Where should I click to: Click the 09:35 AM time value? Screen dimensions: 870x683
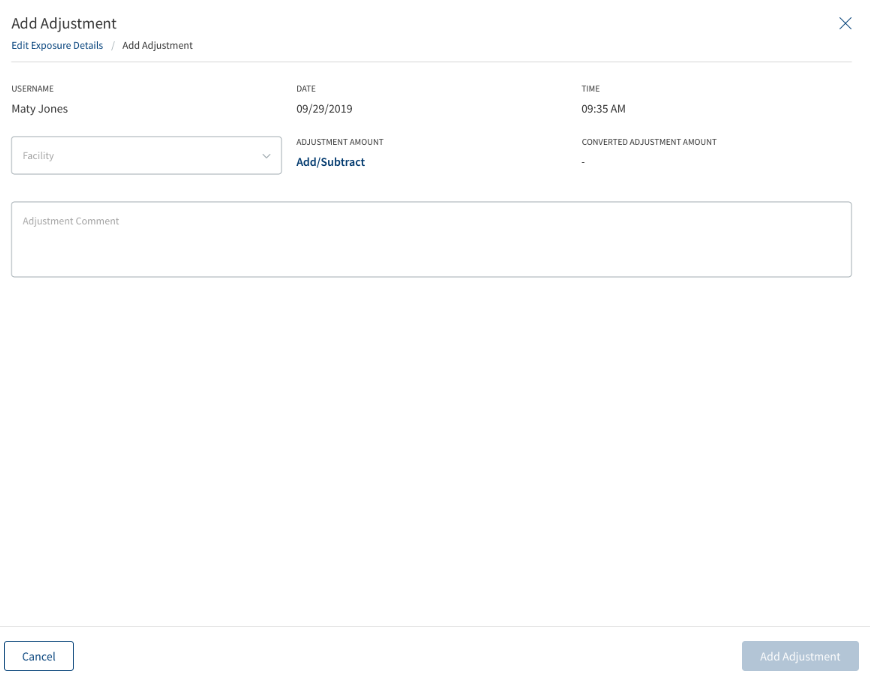click(x=603, y=109)
